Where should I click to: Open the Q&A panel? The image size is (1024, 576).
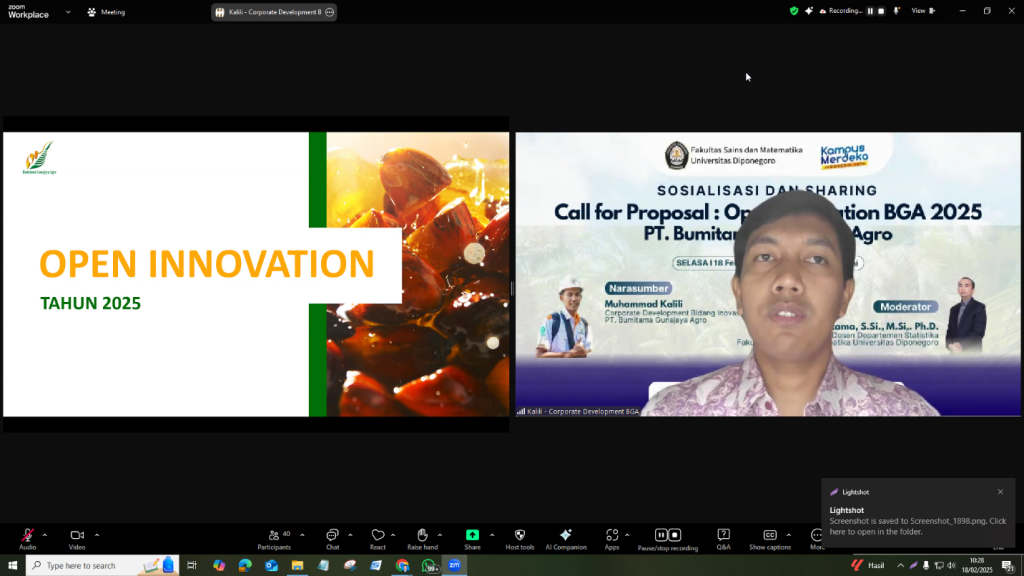coord(723,536)
